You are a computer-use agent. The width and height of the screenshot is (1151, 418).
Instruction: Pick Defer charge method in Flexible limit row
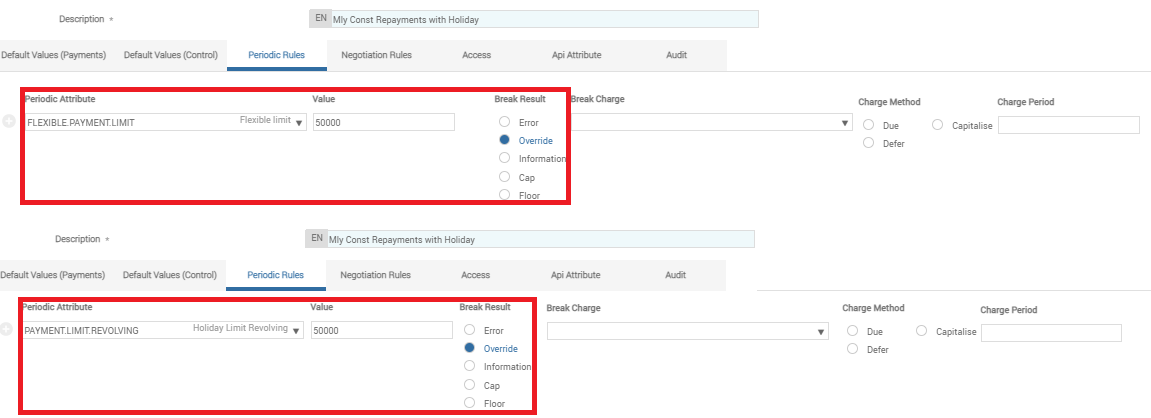tap(868, 143)
